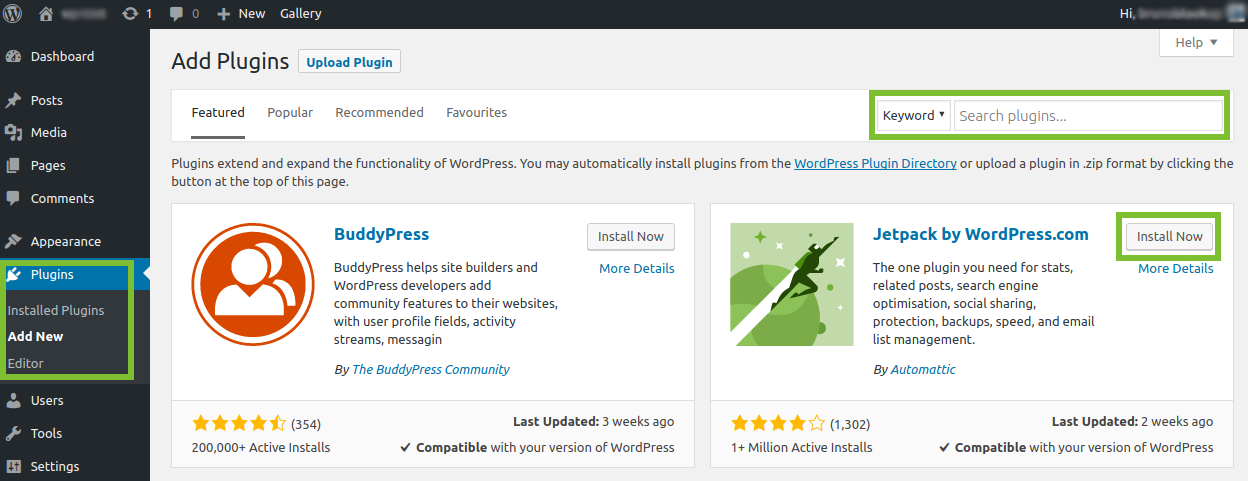
Task: Open the WordPress Plugin Directory link
Action: (x=875, y=164)
